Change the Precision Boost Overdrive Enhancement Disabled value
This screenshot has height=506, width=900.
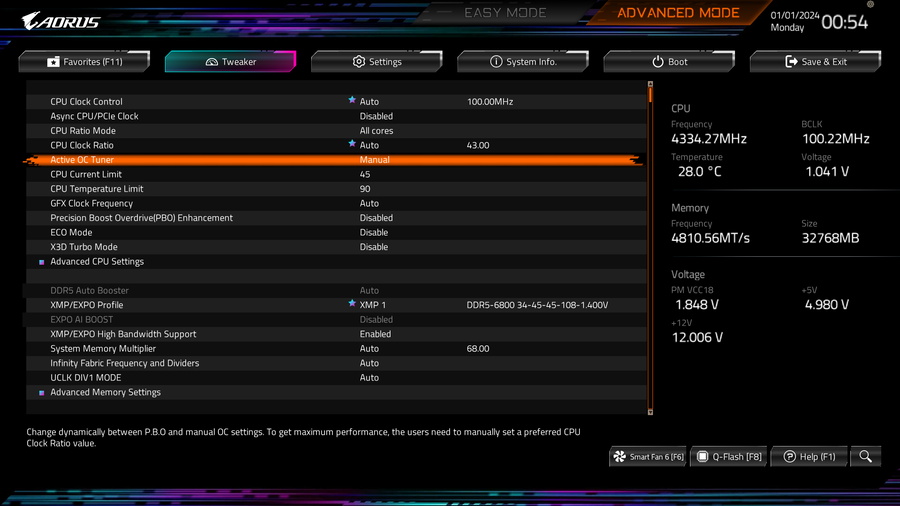376,218
